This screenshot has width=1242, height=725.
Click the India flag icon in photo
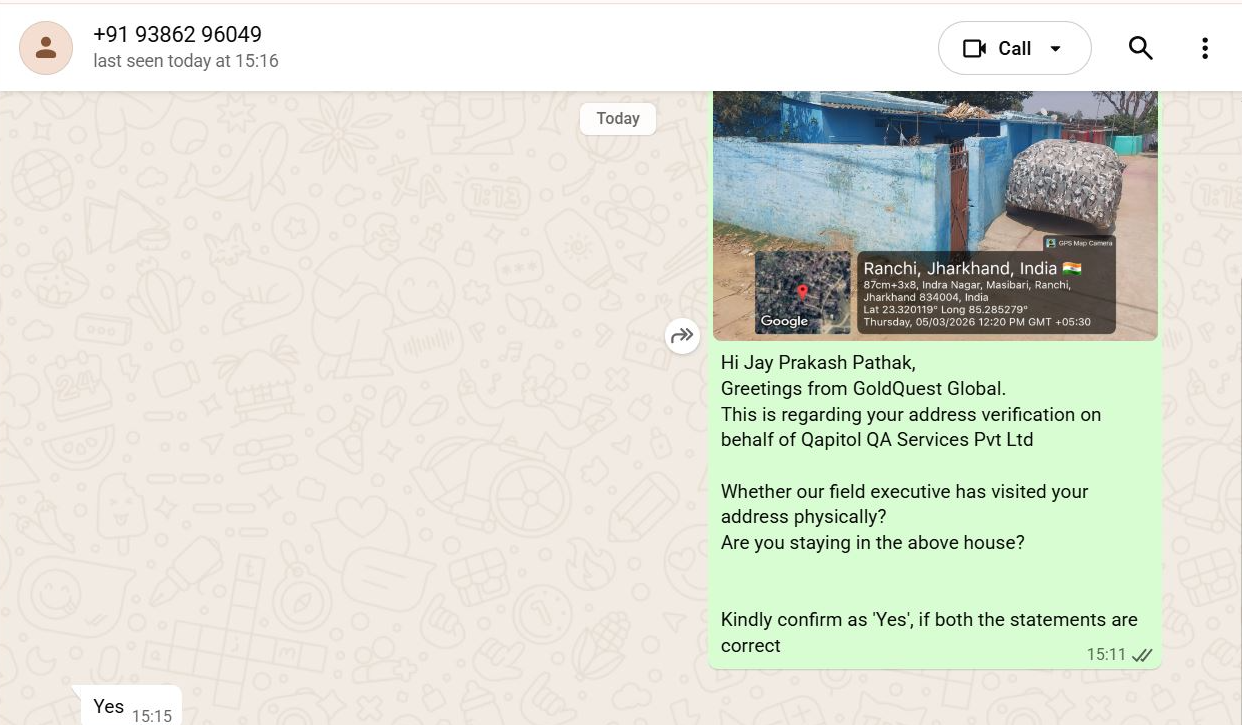[1072, 268]
